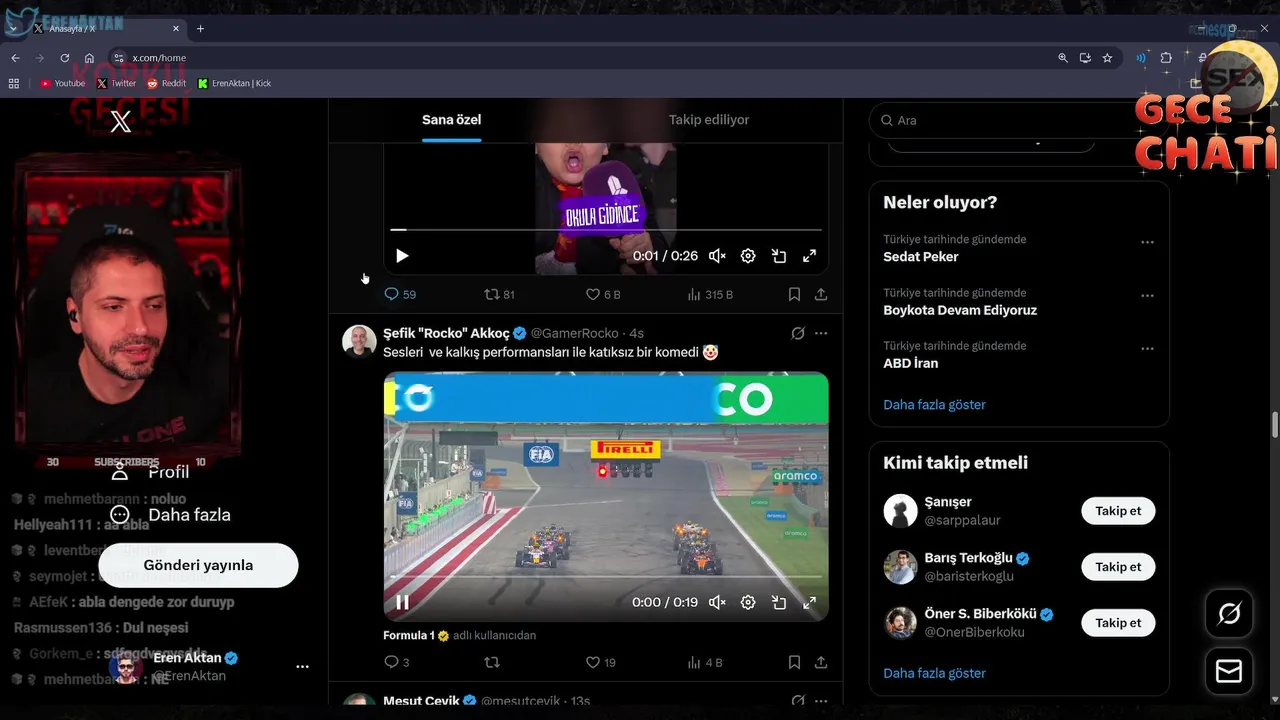Viewport: 1280px width, 720px height.
Task: Open Eren Aktan account options dots
Action: click(302, 667)
